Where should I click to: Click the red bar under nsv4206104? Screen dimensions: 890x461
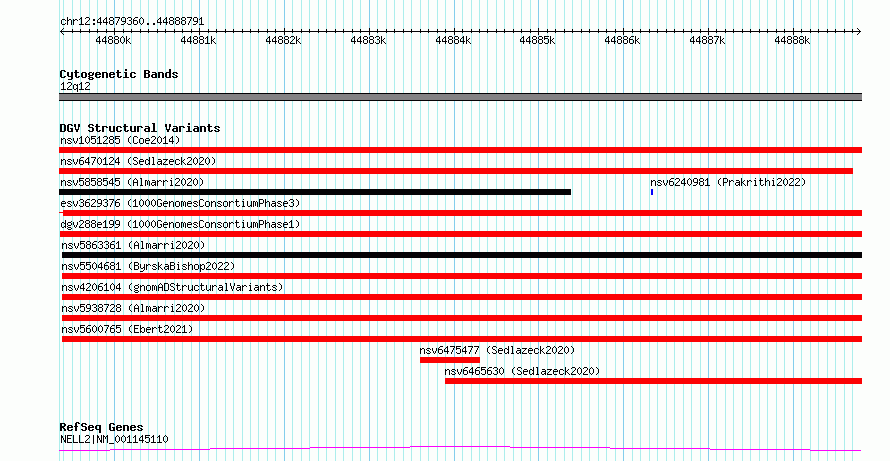pyautogui.click(x=462, y=297)
